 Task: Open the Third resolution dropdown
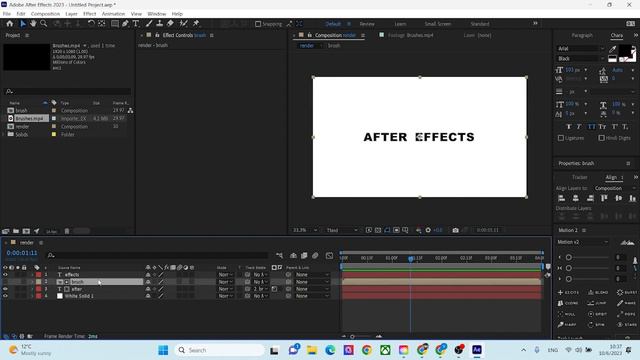click(342, 230)
